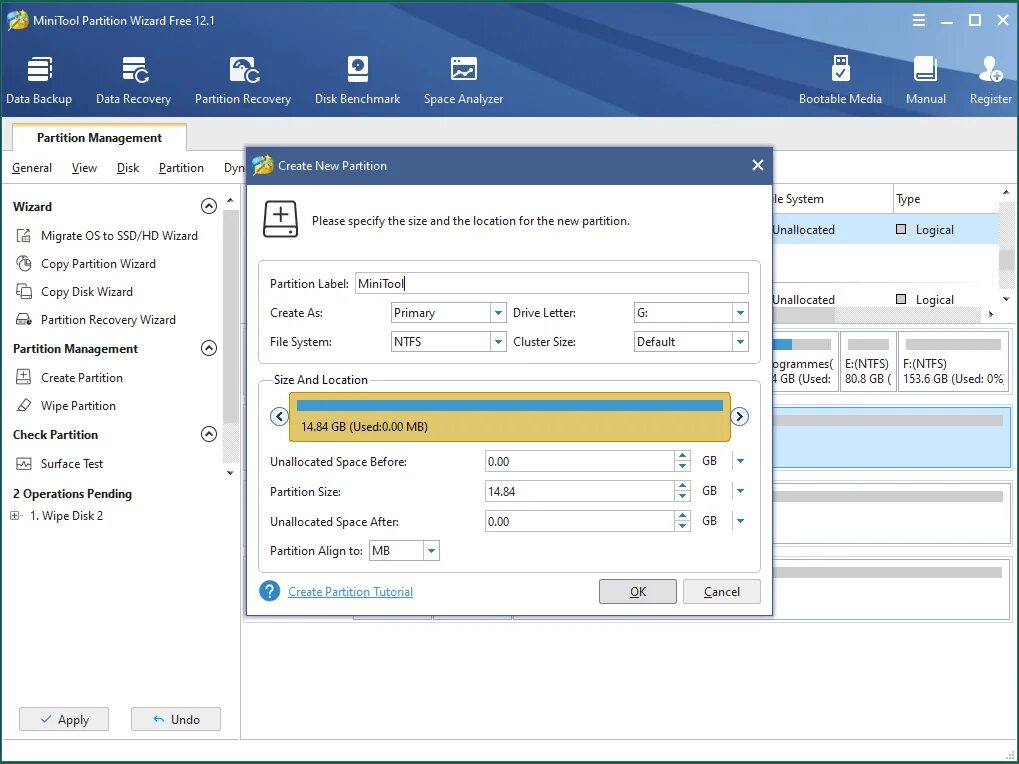
Task: Open the Data Backup tool
Action: coord(39,79)
